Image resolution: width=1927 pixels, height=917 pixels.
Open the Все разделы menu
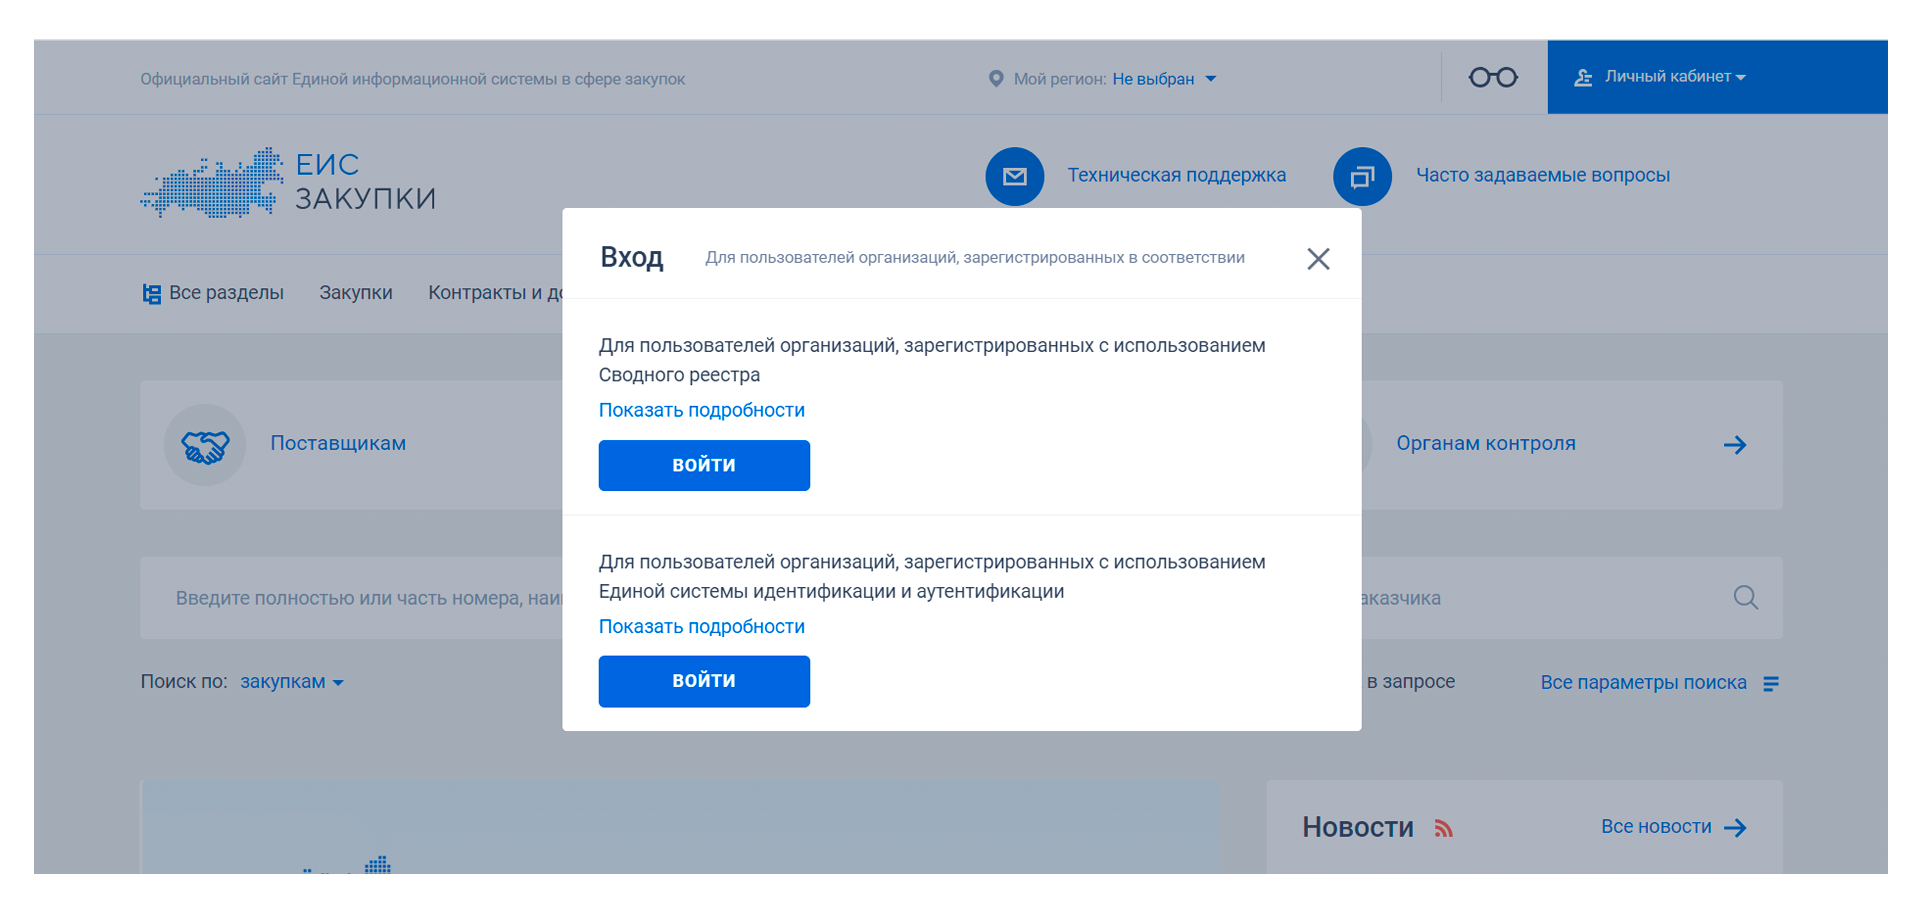(x=226, y=293)
